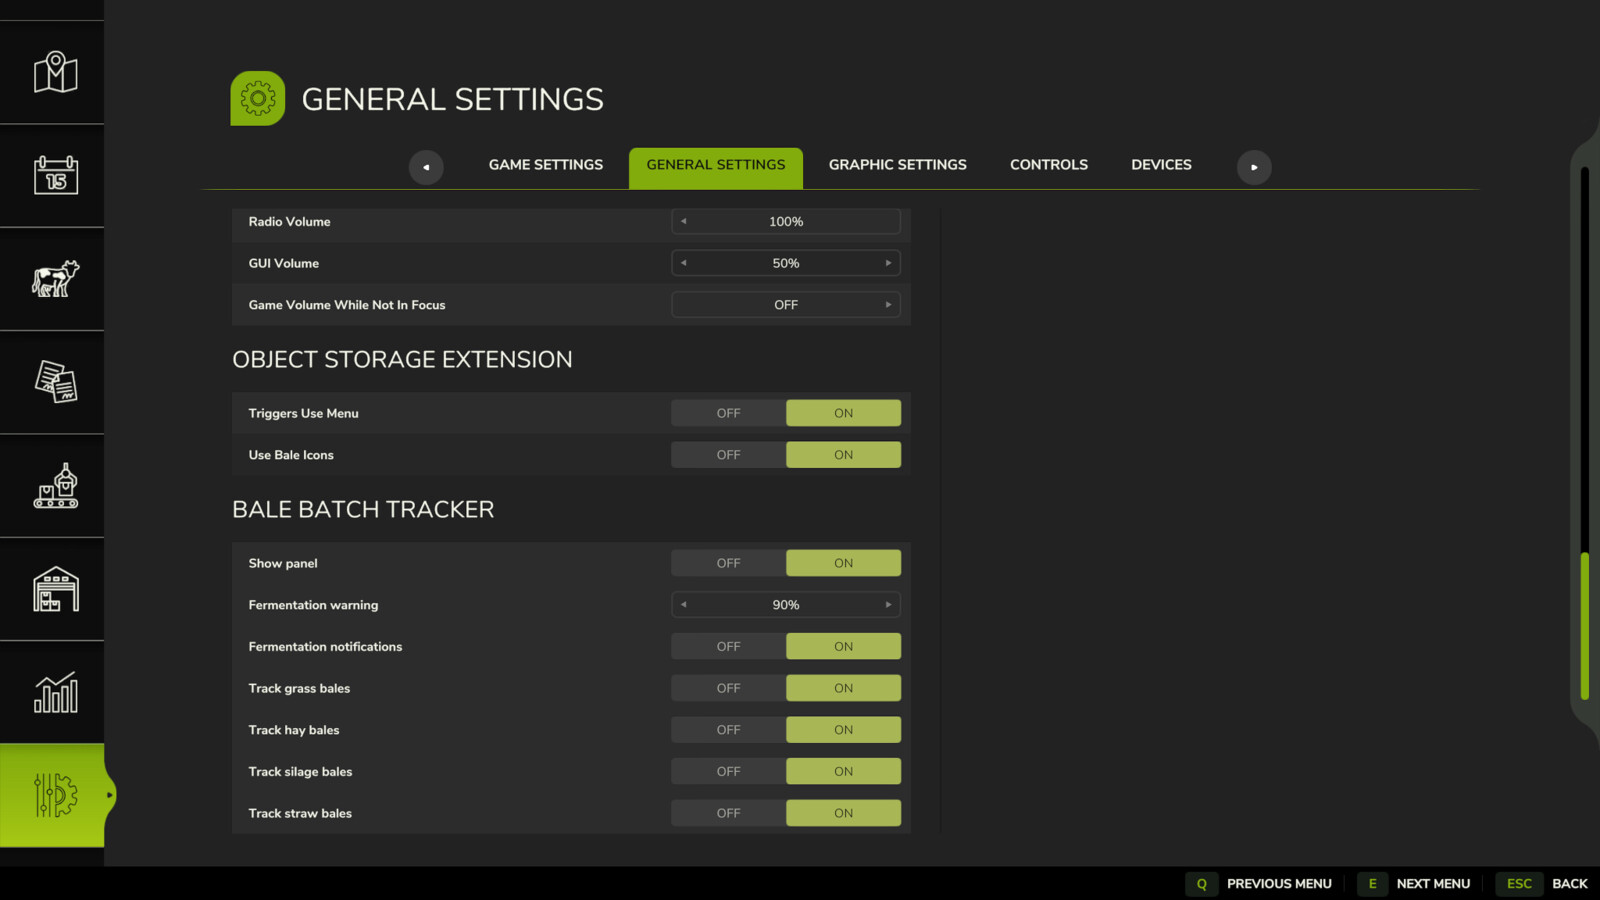Decrease GUI Volume with left arrow
Screen dimensions: 1600x900
point(684,263)
